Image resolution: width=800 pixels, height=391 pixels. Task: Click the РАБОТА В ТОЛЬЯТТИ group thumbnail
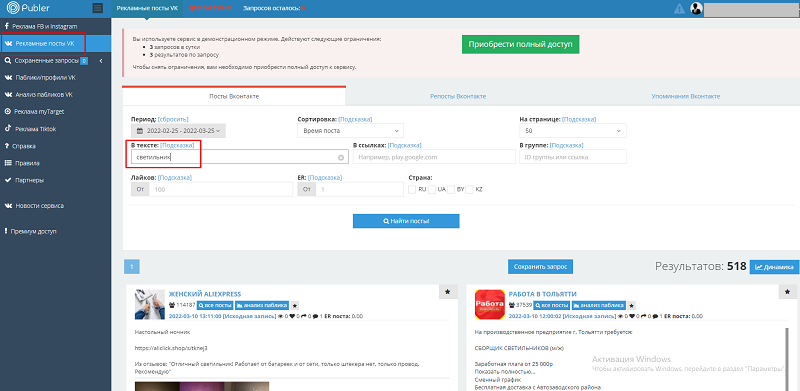point(490,305)
